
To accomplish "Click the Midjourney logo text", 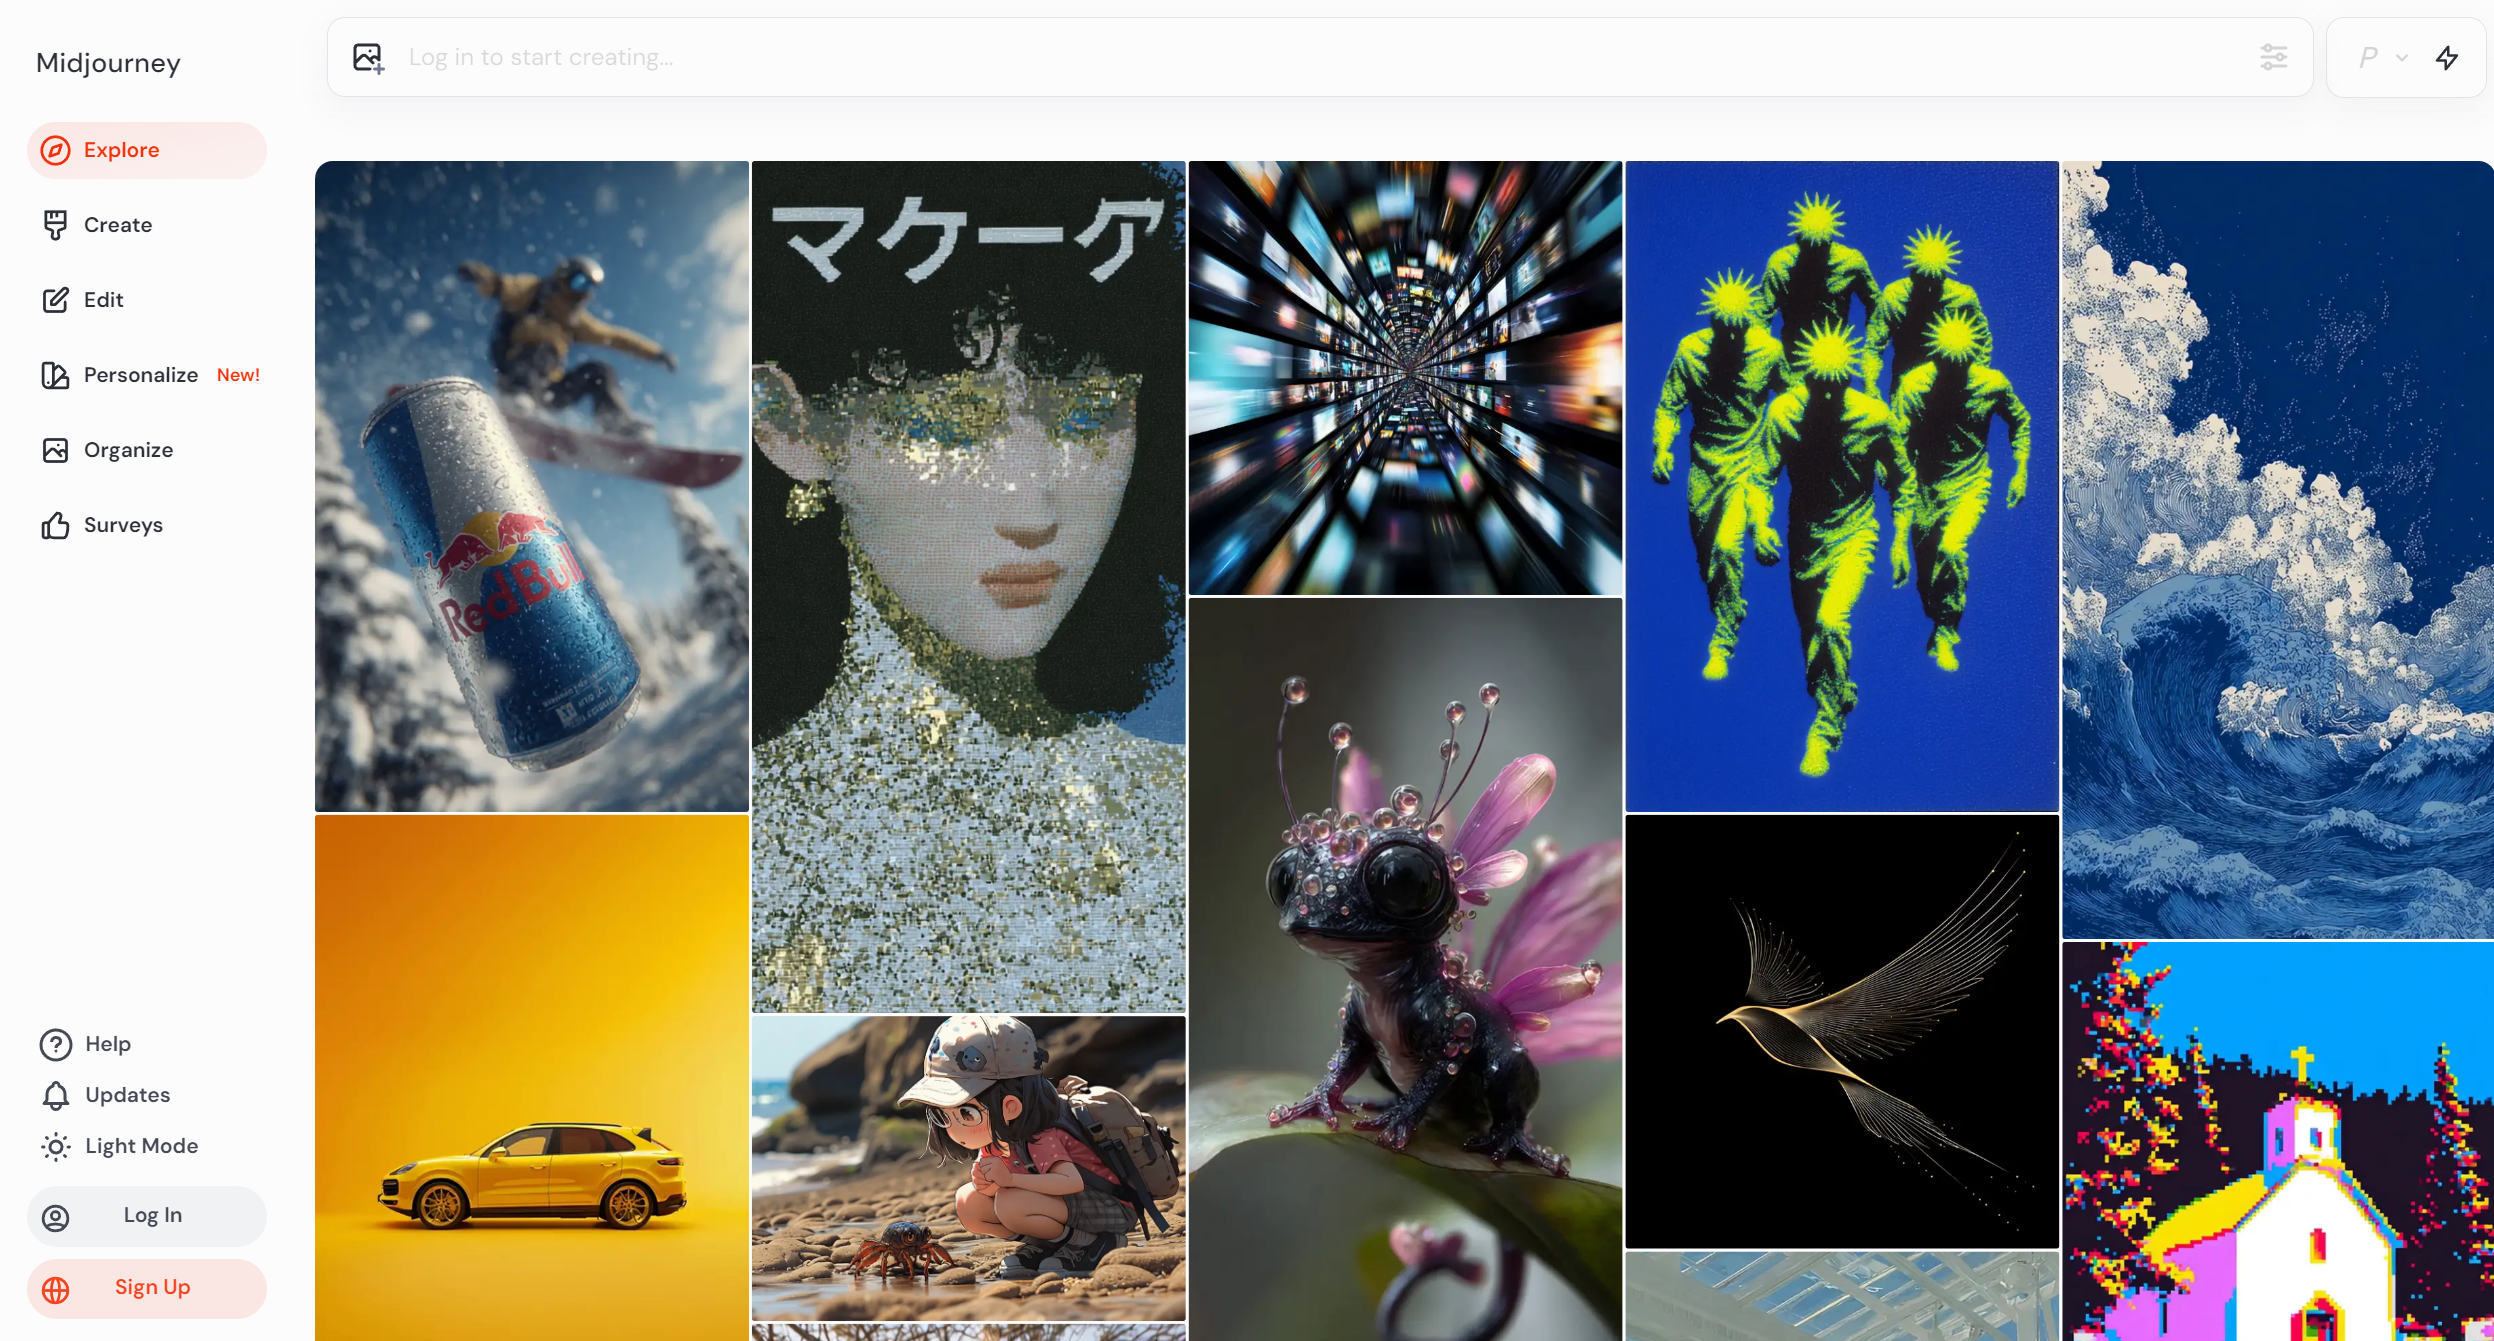I will [x=108, y=63].
